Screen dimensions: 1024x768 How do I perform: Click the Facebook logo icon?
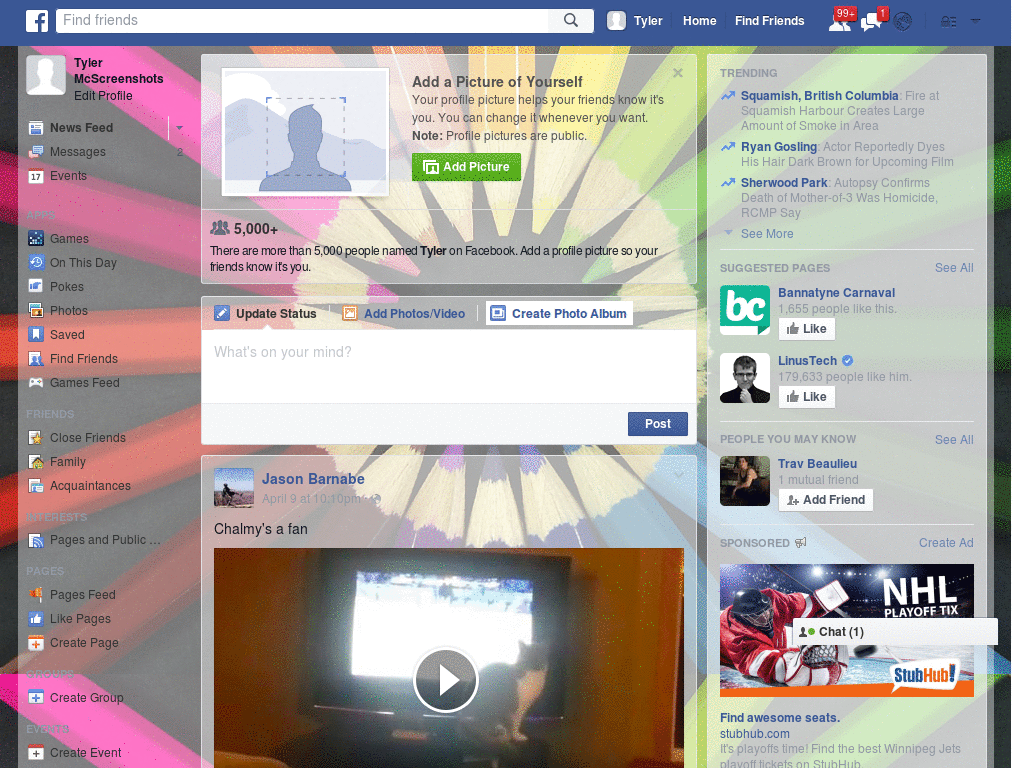(x=37, y=21)
